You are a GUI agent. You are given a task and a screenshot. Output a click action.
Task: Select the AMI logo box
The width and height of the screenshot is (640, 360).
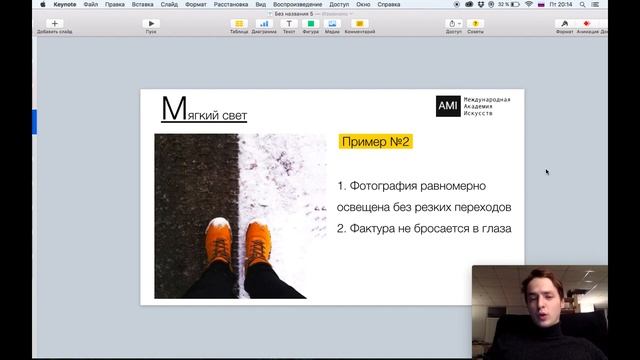coord(448,106)
